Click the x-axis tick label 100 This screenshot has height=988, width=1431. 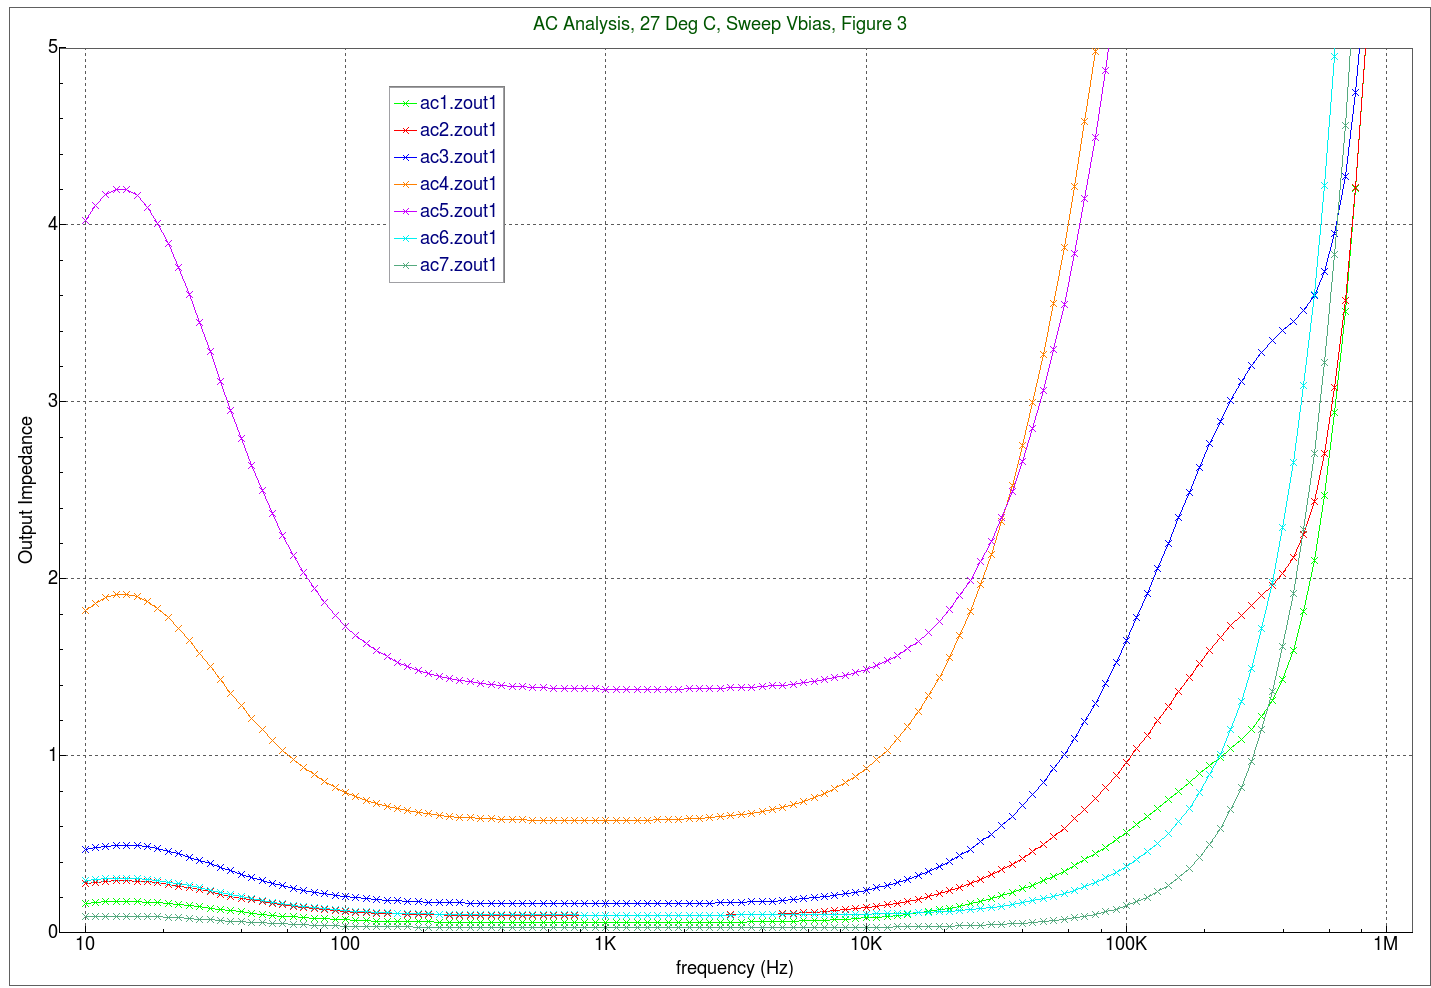tap(345, 944)
